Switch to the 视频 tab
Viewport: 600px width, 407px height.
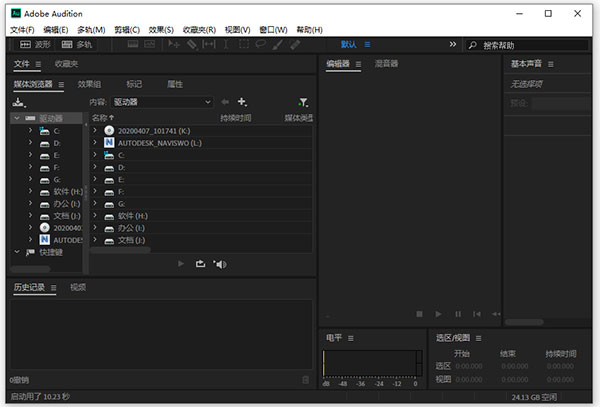(x=78, y=287)
